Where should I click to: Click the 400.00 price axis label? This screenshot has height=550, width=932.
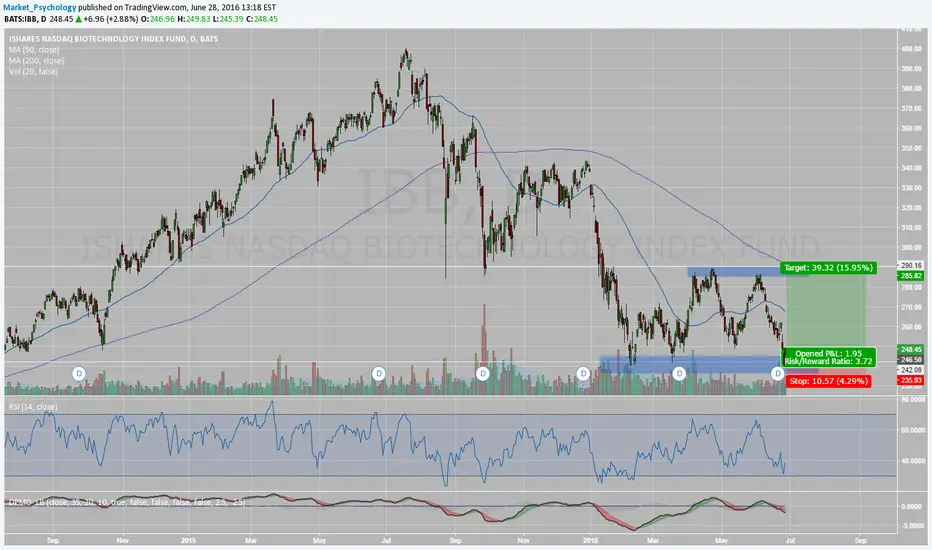point(911,49)
